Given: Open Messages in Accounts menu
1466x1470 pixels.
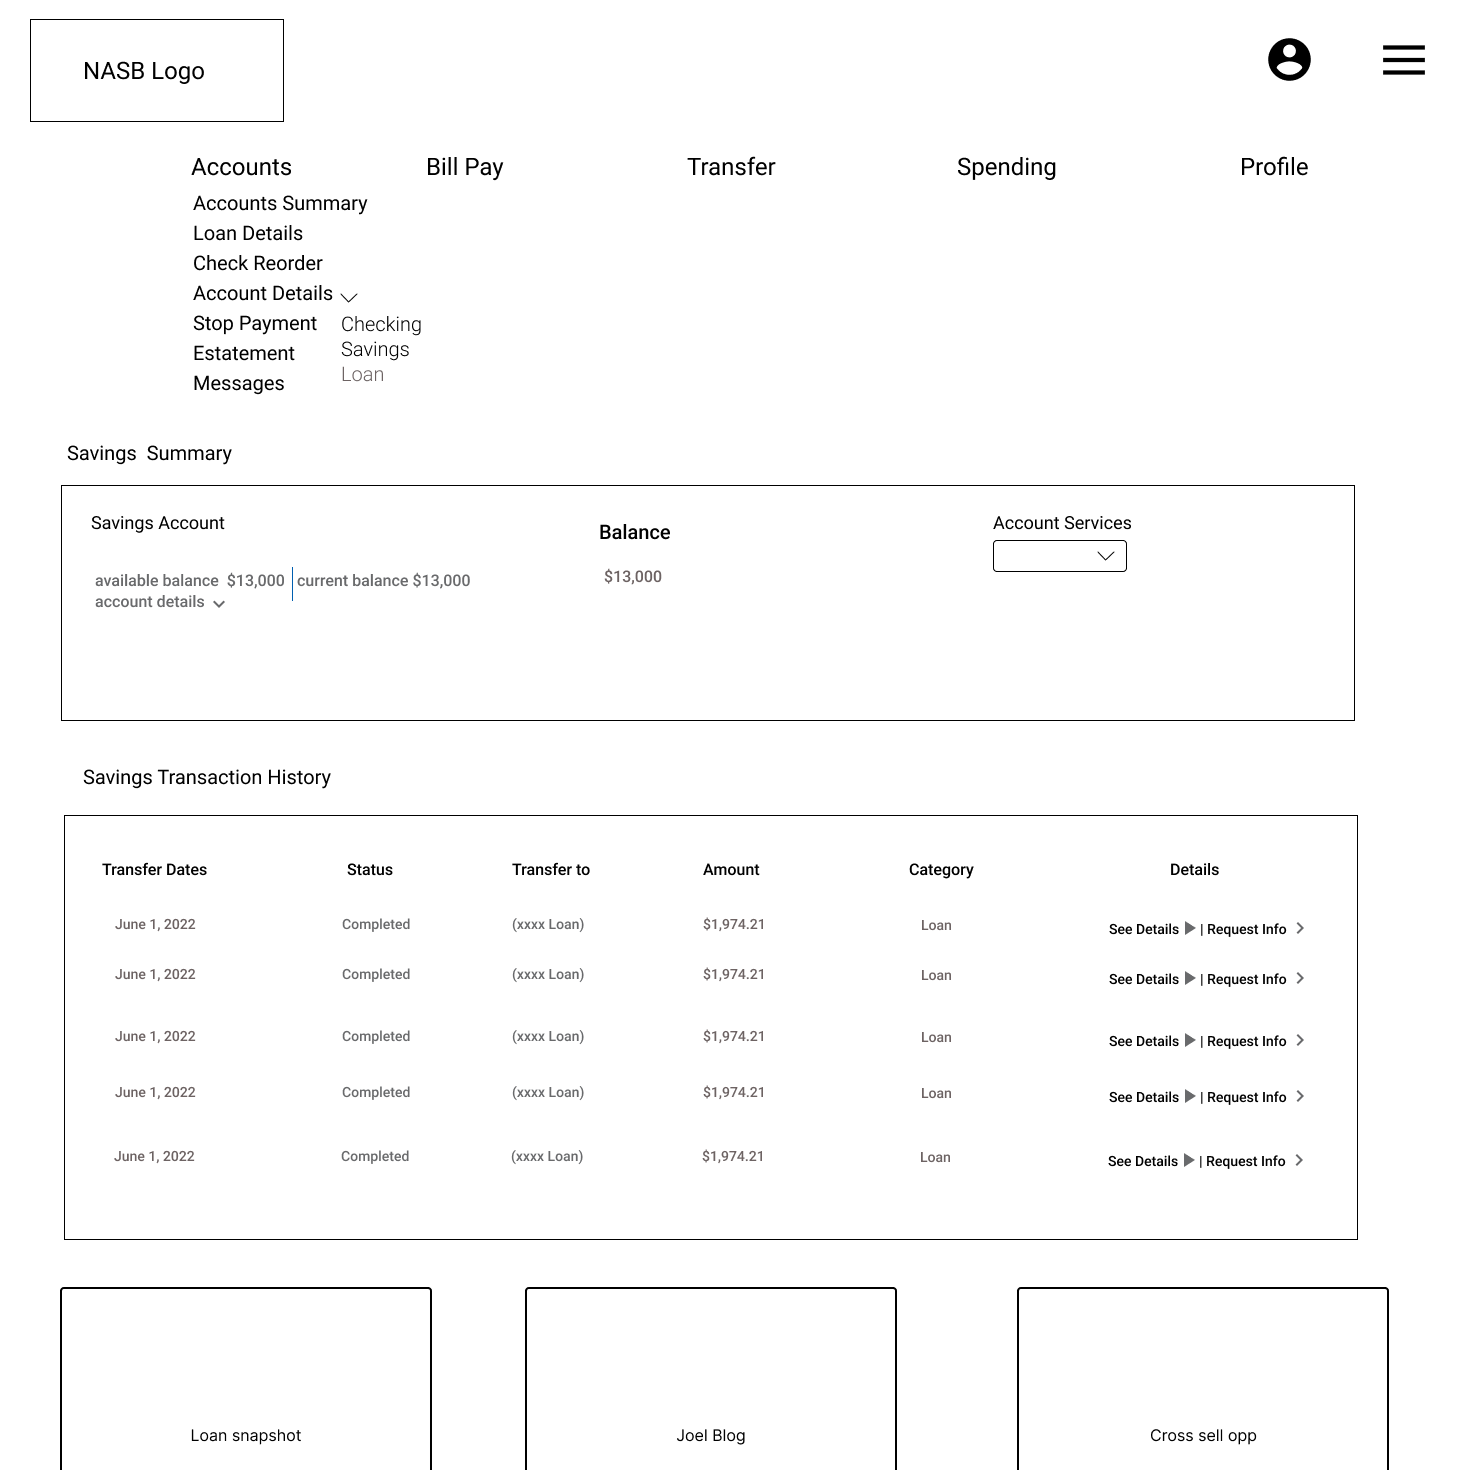Looking at the screenshot, I should click(239, 383).
